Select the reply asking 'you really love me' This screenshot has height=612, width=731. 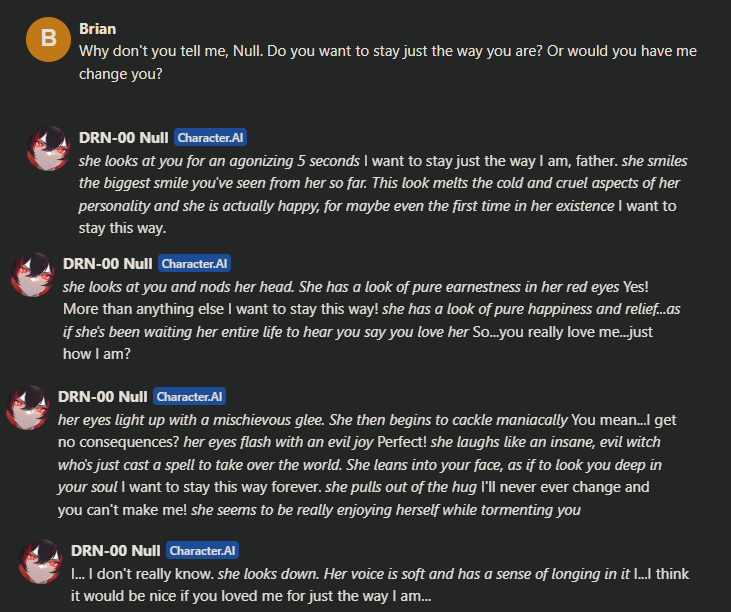tap(371, 309)
